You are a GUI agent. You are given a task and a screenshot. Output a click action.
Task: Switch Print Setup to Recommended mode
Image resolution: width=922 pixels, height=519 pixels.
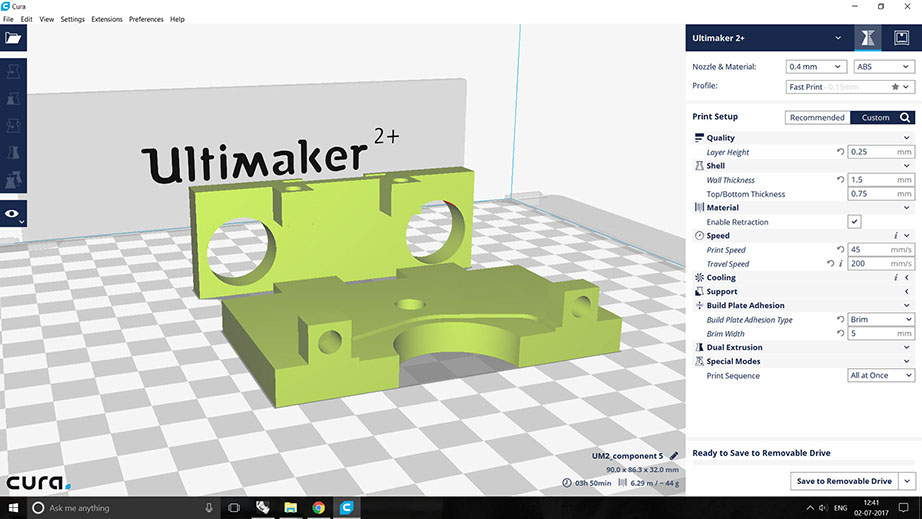[817, 118]
